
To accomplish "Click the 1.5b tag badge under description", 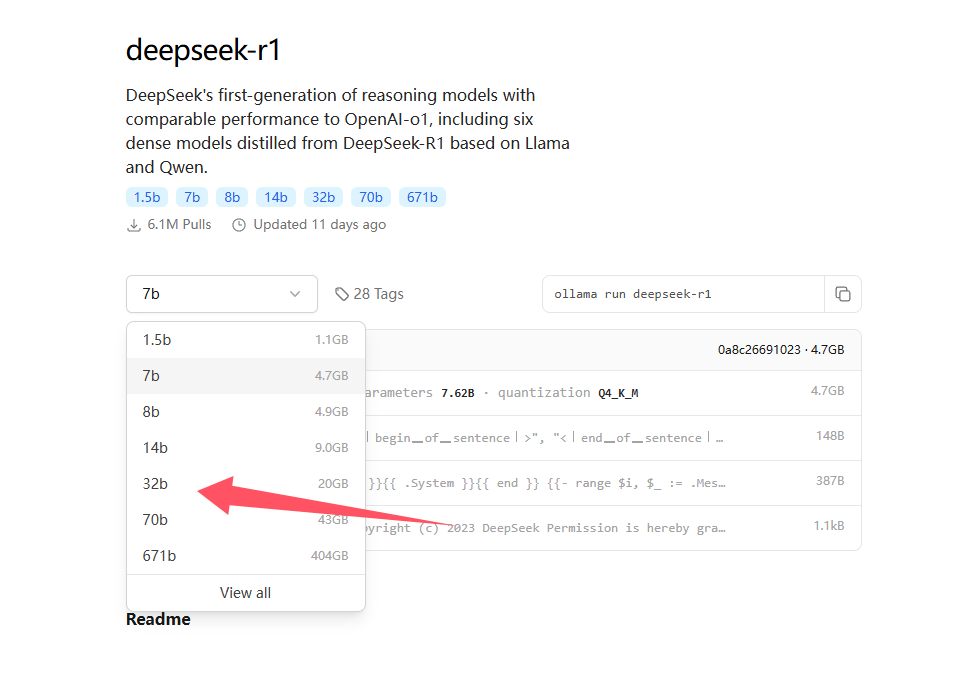I will pyautogui.click(x=146, y=197).
